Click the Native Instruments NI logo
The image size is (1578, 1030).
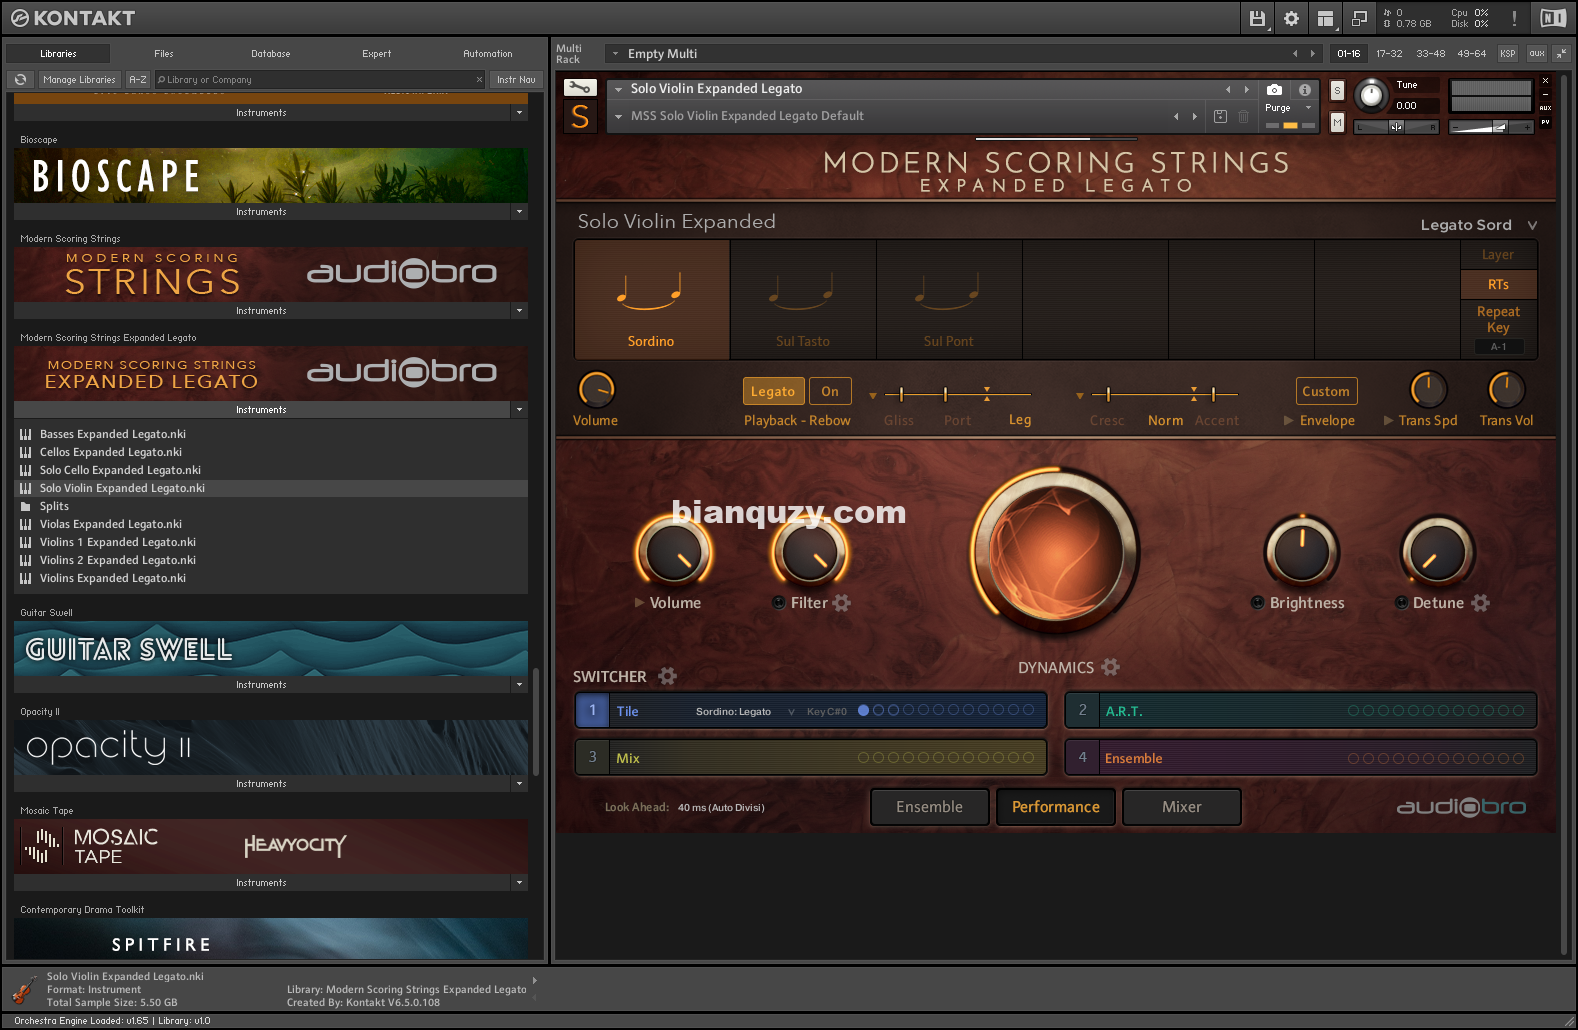(1552, 18)
